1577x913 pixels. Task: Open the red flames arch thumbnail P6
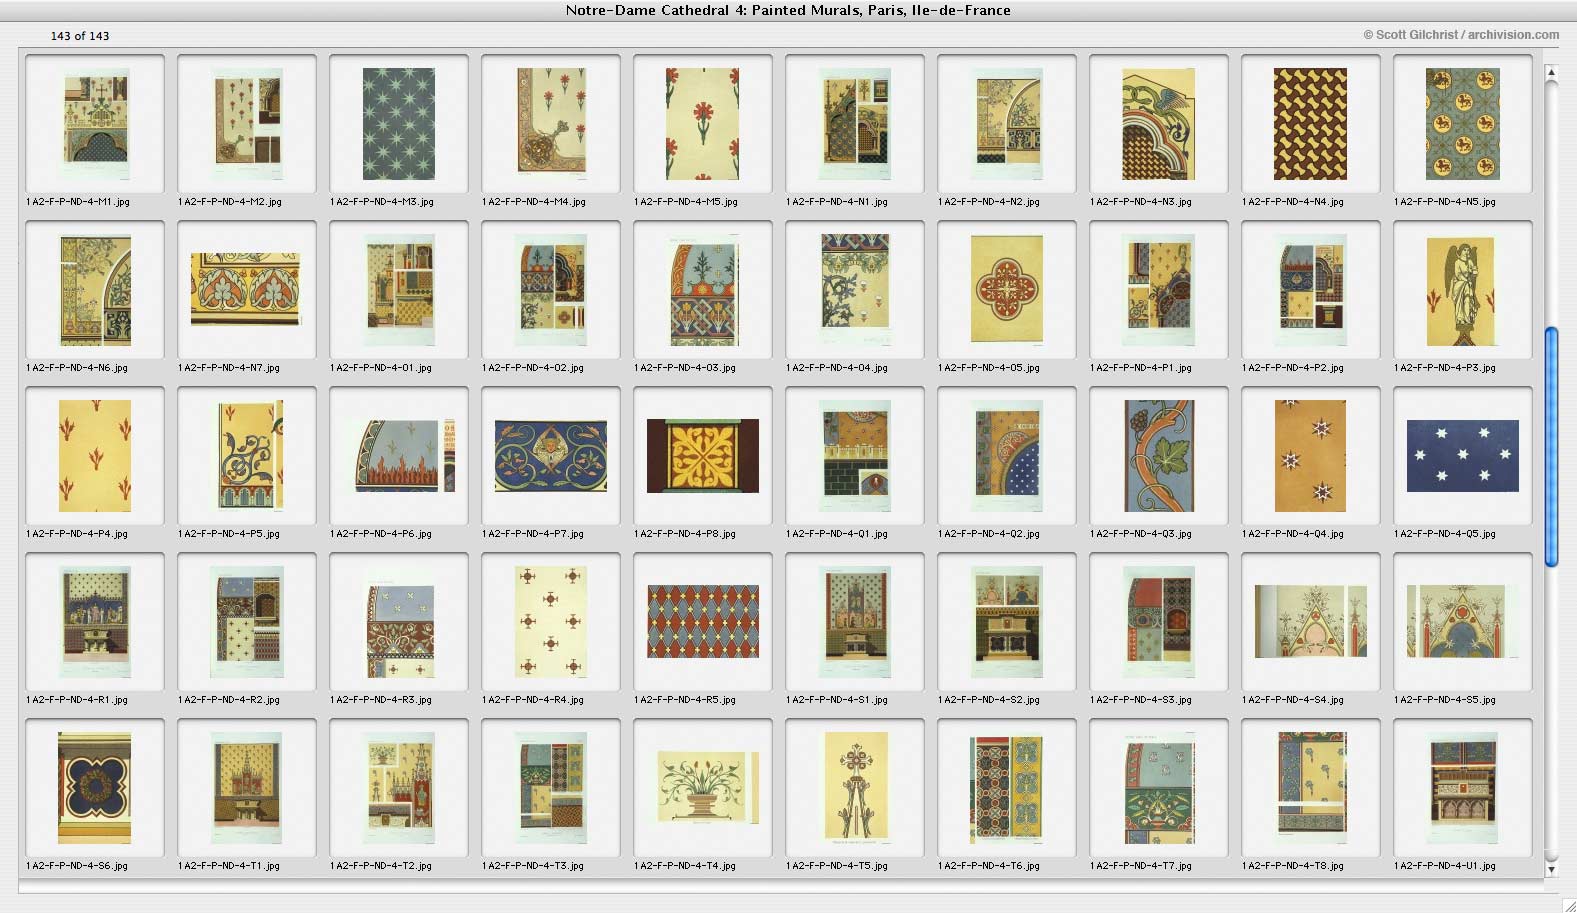pos(399,456)
